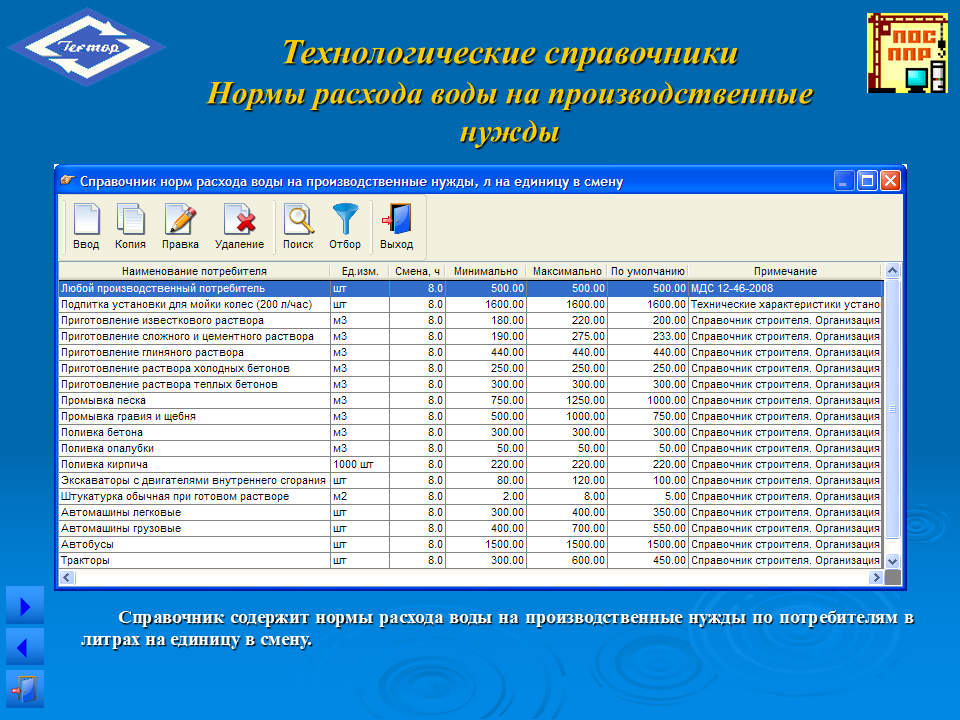960x720 pixels.
Task: Select row Любой производственный потребитель
Action: click(470, 288)
